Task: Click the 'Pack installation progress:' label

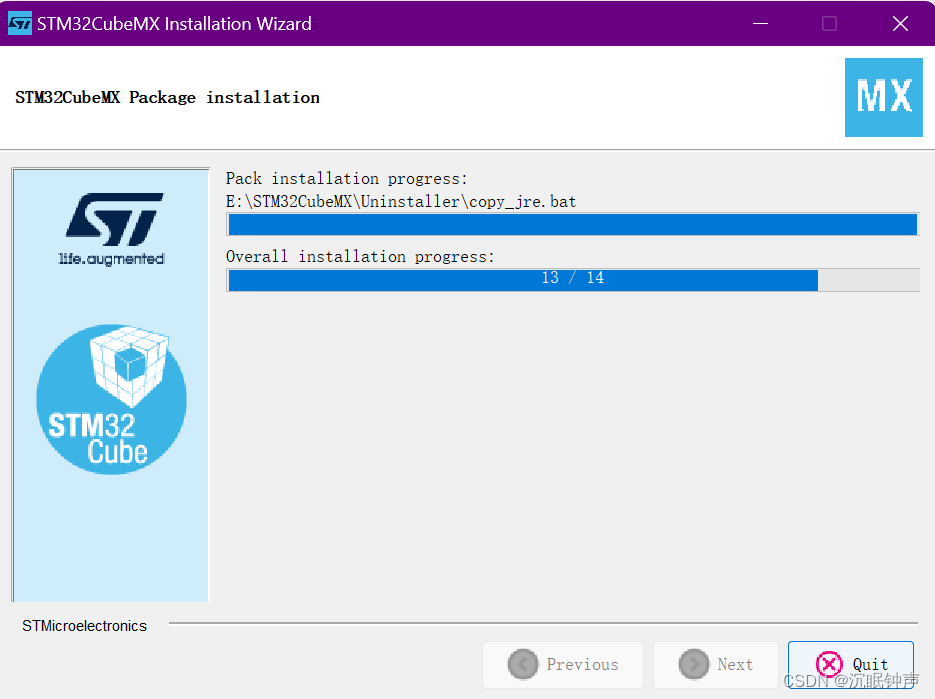Action: 346,178
